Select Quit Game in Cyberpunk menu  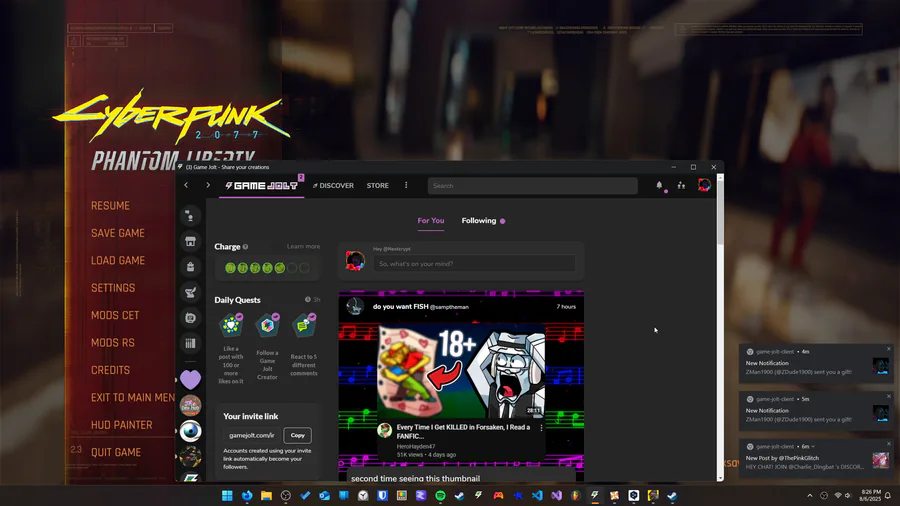click(116, 452)
